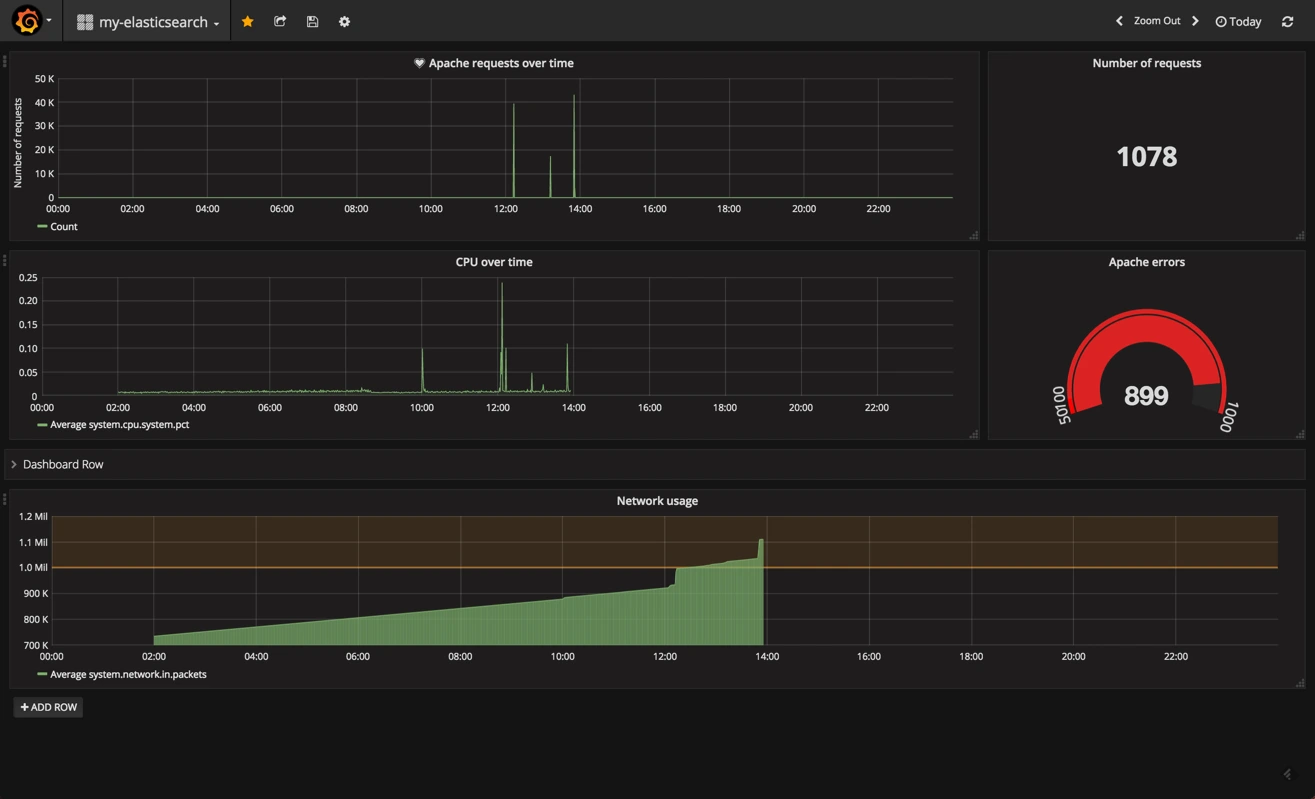Viewport: 1315px width, 799px height.
Task: Unstar the current dashboard
Action: coord(248,21)
